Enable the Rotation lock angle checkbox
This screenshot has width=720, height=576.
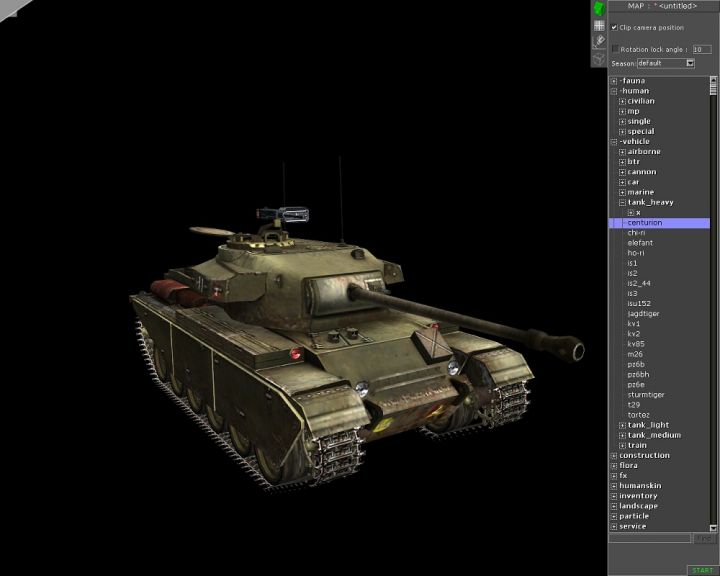tap(615, 48)
